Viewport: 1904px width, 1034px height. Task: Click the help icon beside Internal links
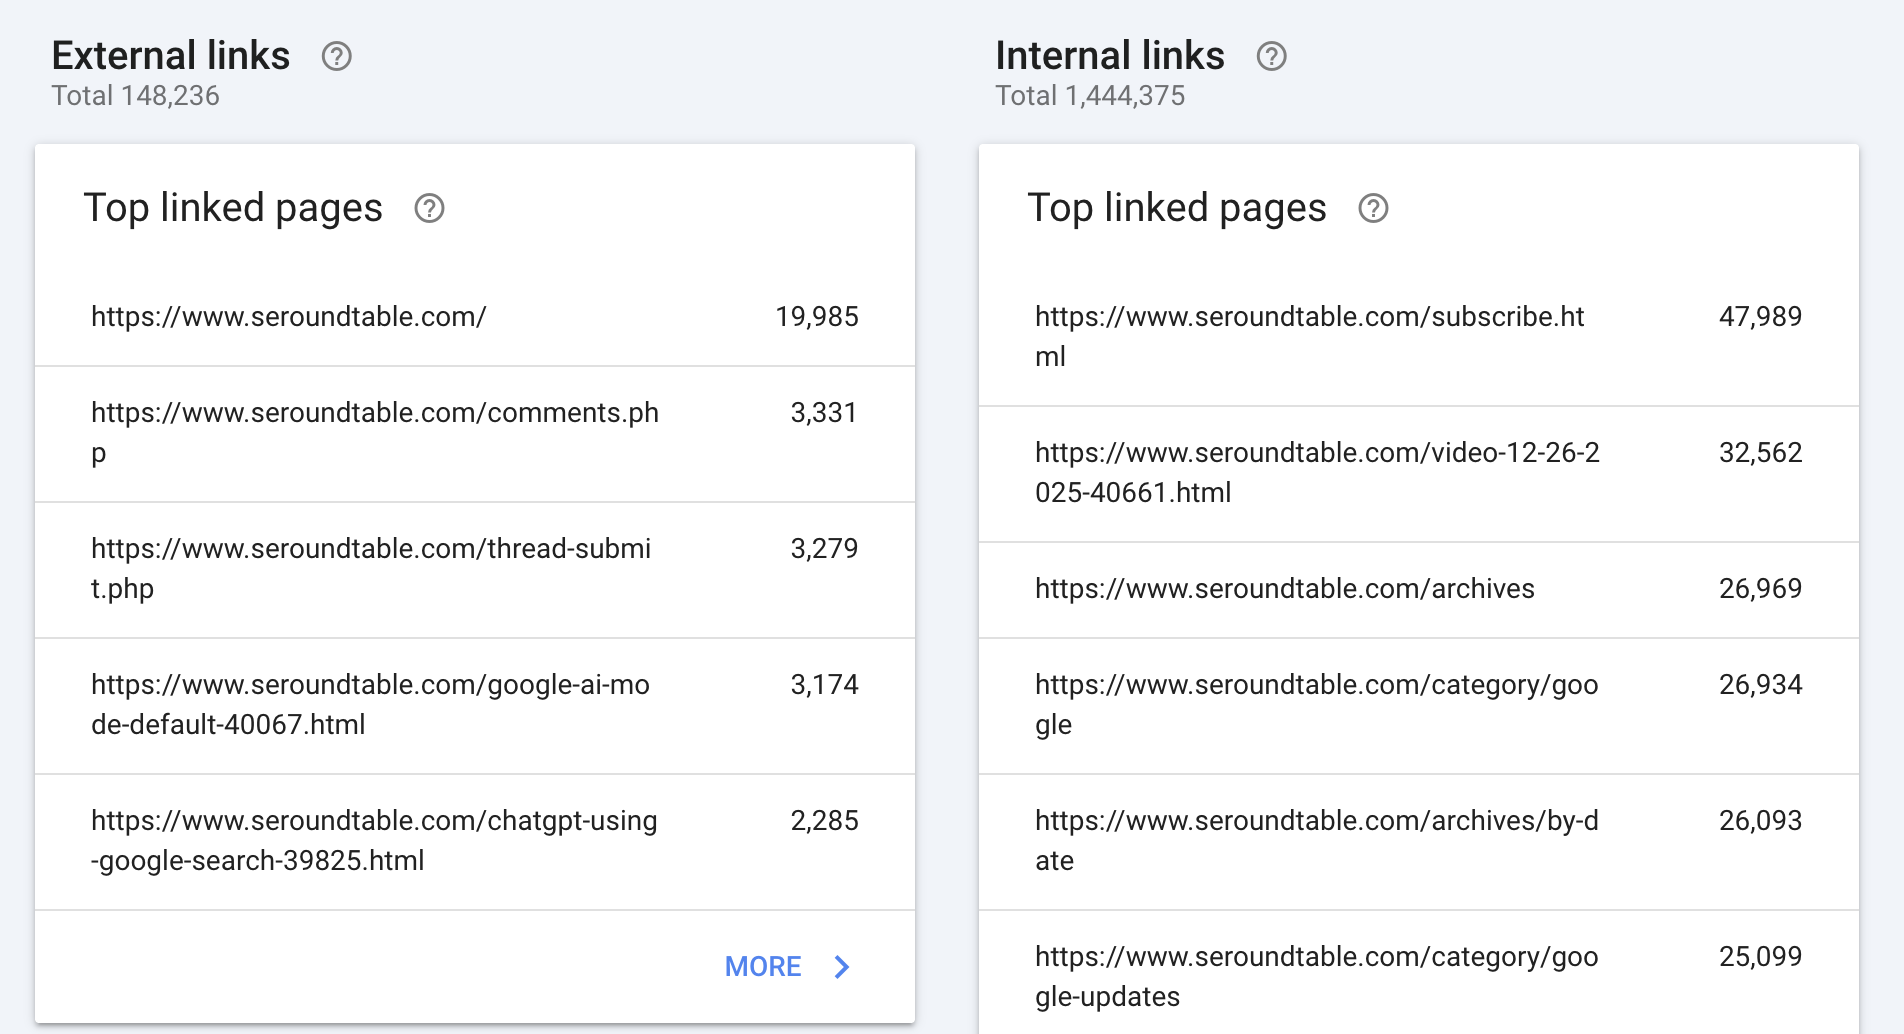point(1271,57)
